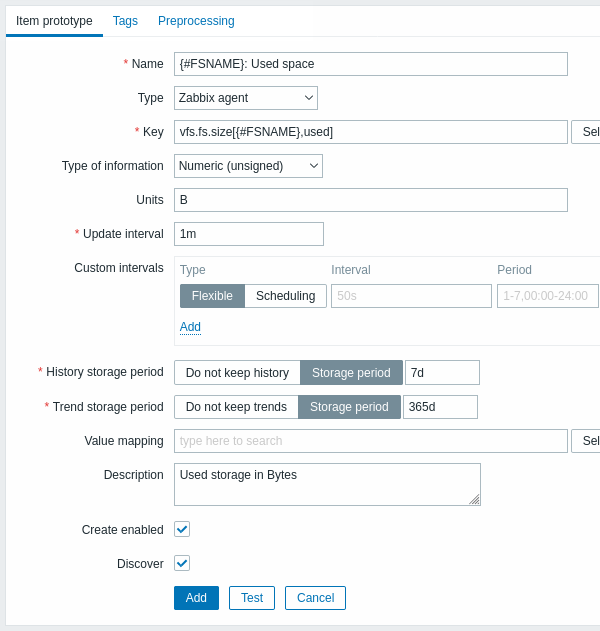Select Flexible custom interval type

pos(212,296)
